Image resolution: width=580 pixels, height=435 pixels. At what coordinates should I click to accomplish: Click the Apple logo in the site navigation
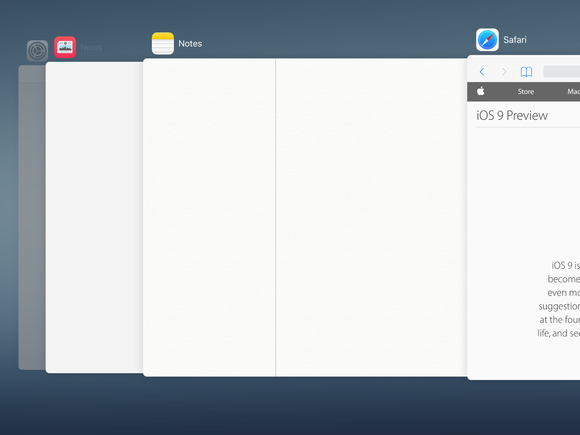(480, 91)
